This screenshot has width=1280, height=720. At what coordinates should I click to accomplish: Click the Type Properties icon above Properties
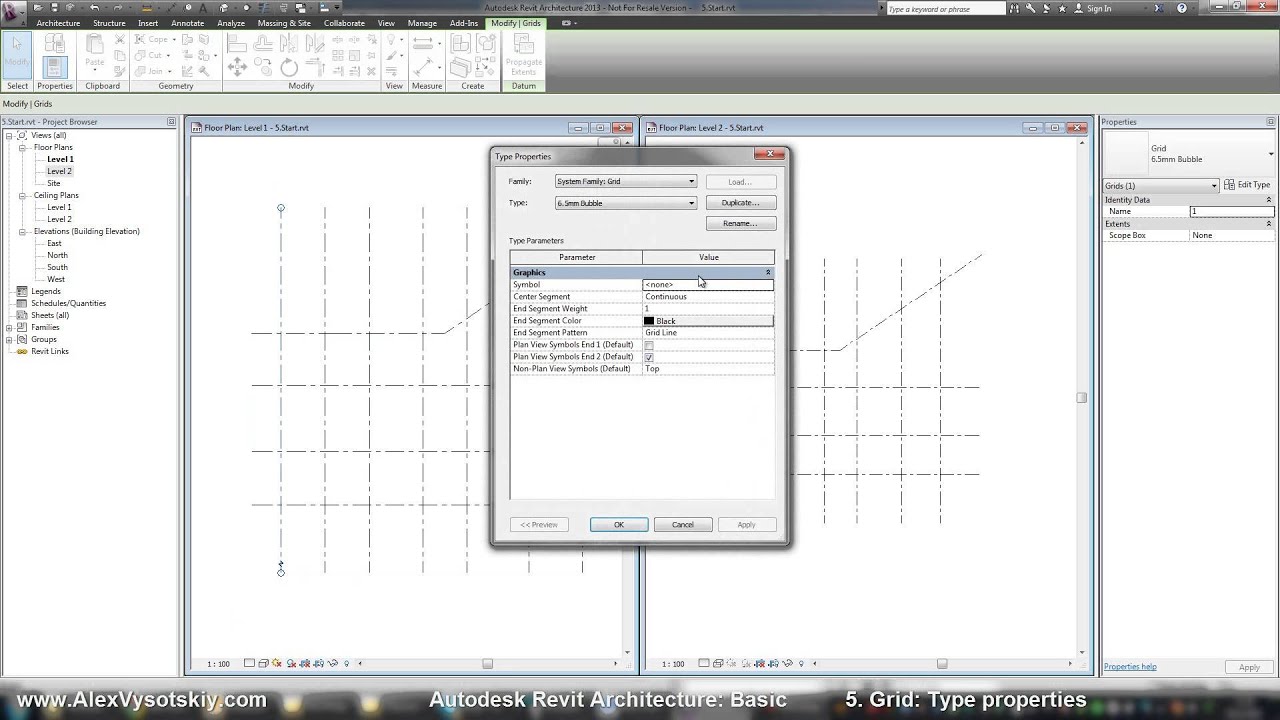[x=55, y=44]
